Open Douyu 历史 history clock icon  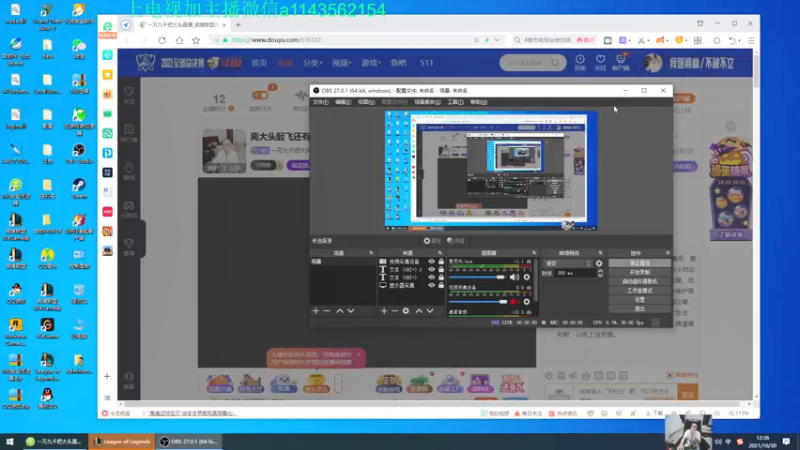[x=580, y=62]
